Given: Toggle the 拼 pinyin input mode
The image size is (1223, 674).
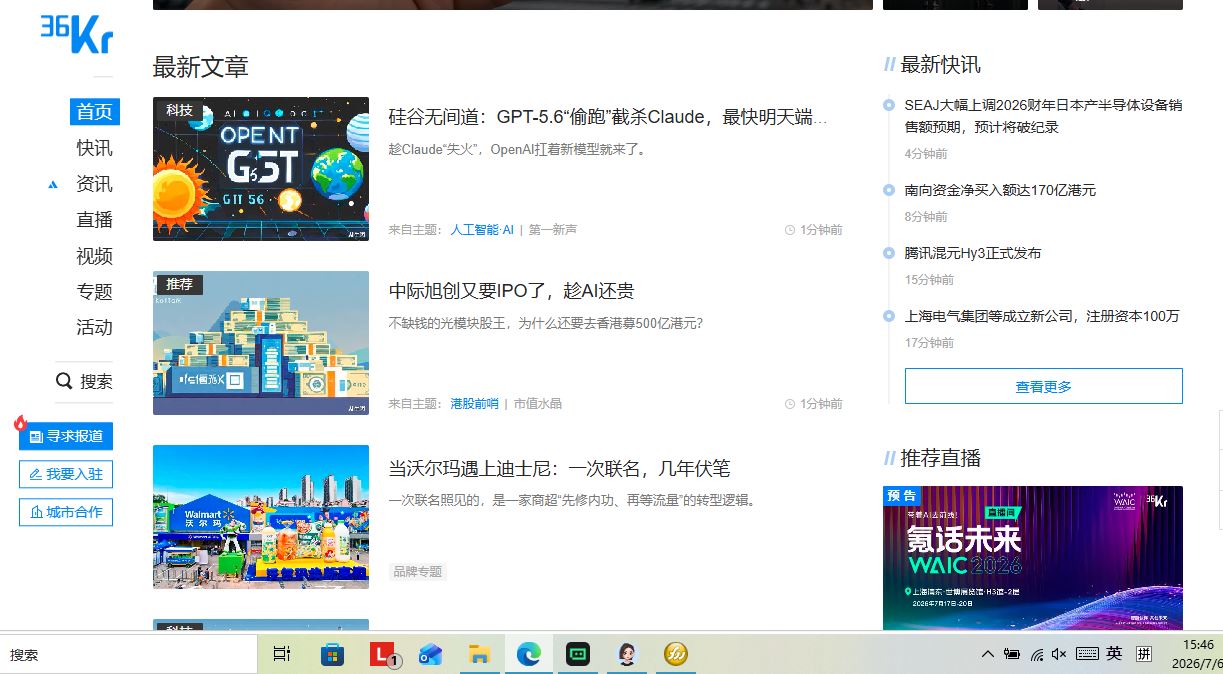Looking at the screenshot, I should (1144, 654).
